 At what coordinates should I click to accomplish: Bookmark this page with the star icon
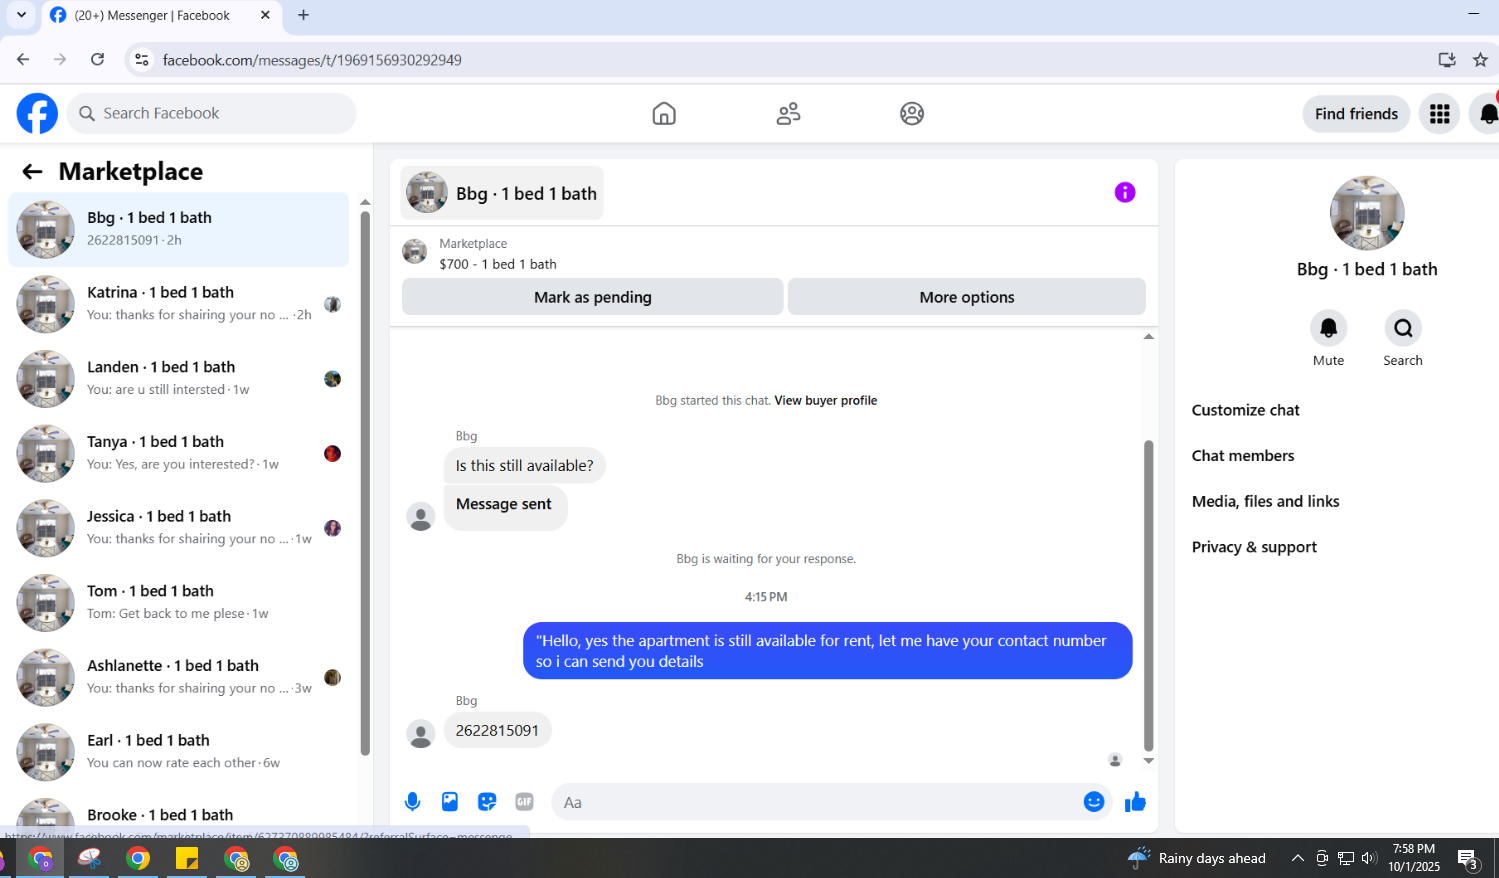1481,60
